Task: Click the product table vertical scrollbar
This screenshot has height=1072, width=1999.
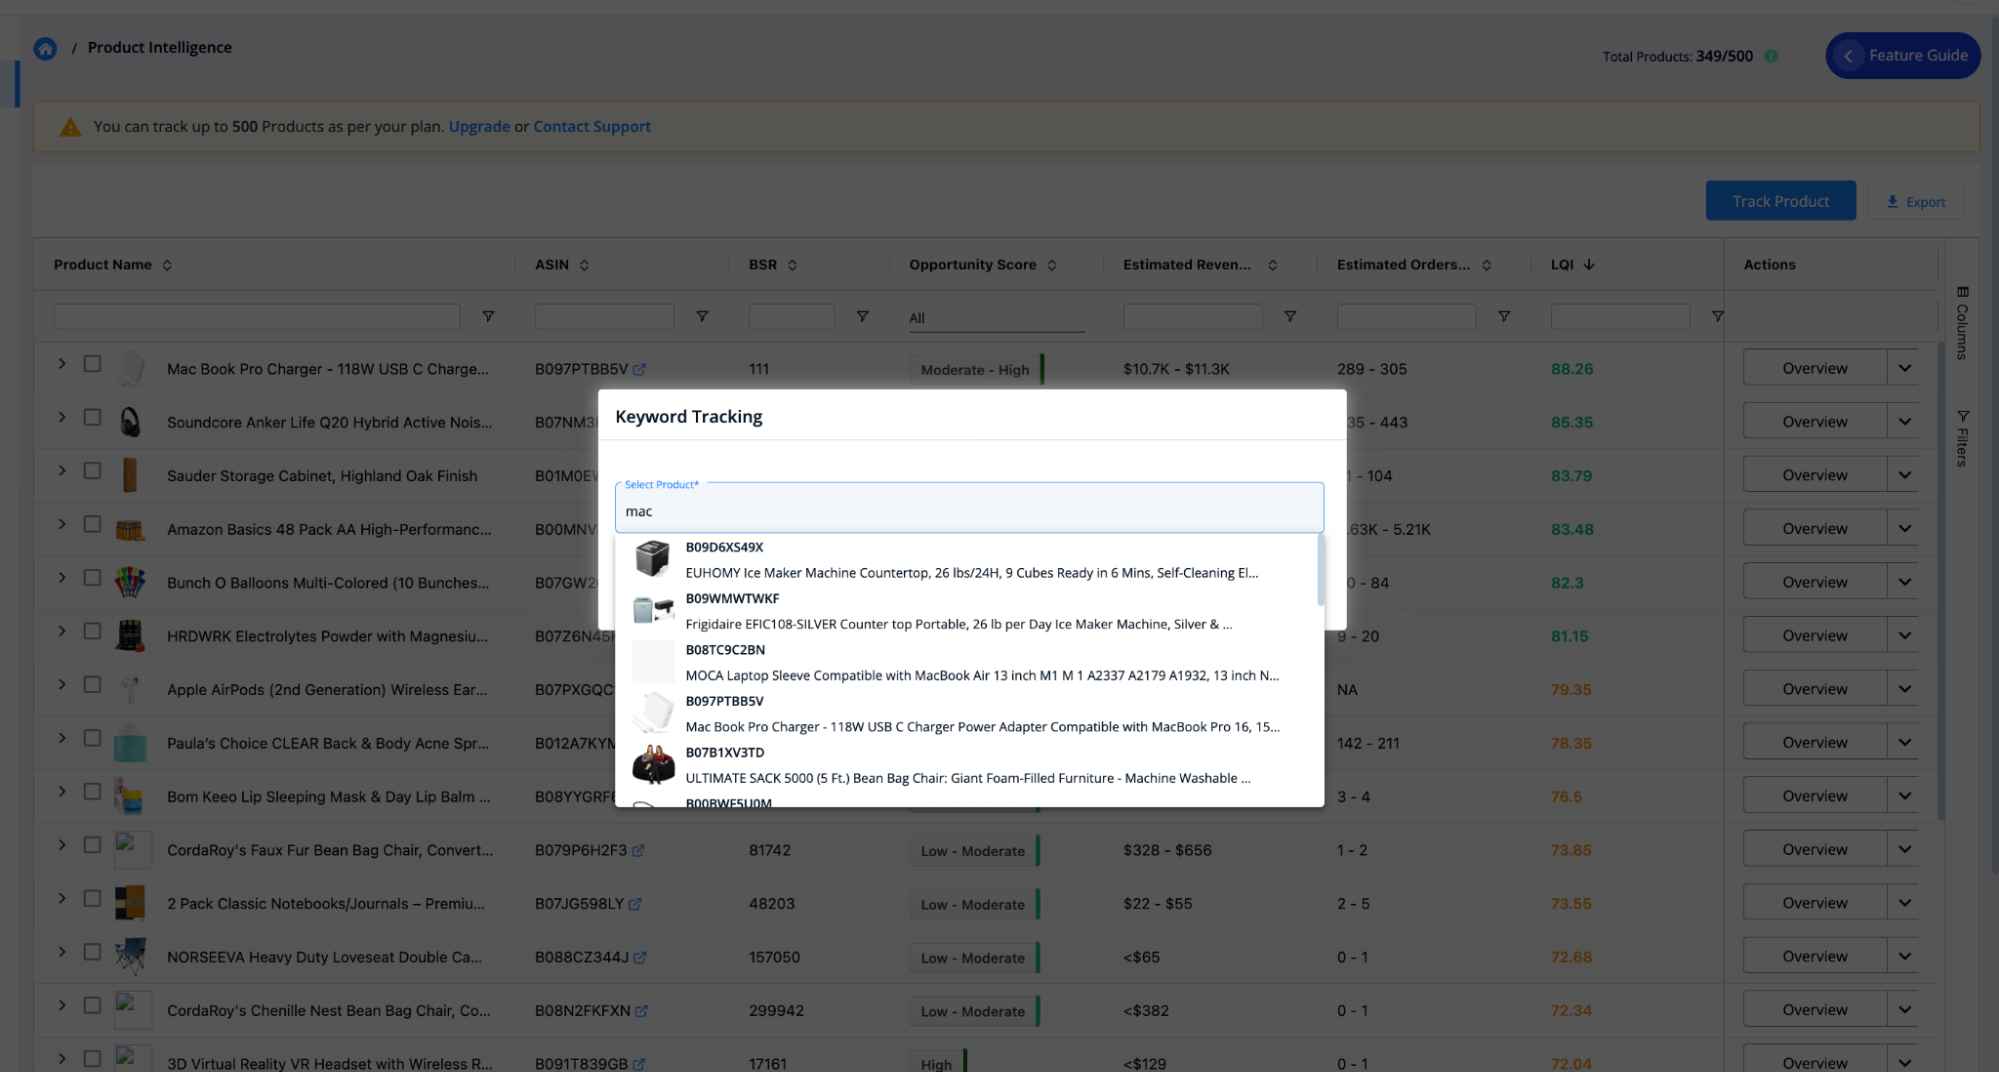Action: pos(1941,580)
